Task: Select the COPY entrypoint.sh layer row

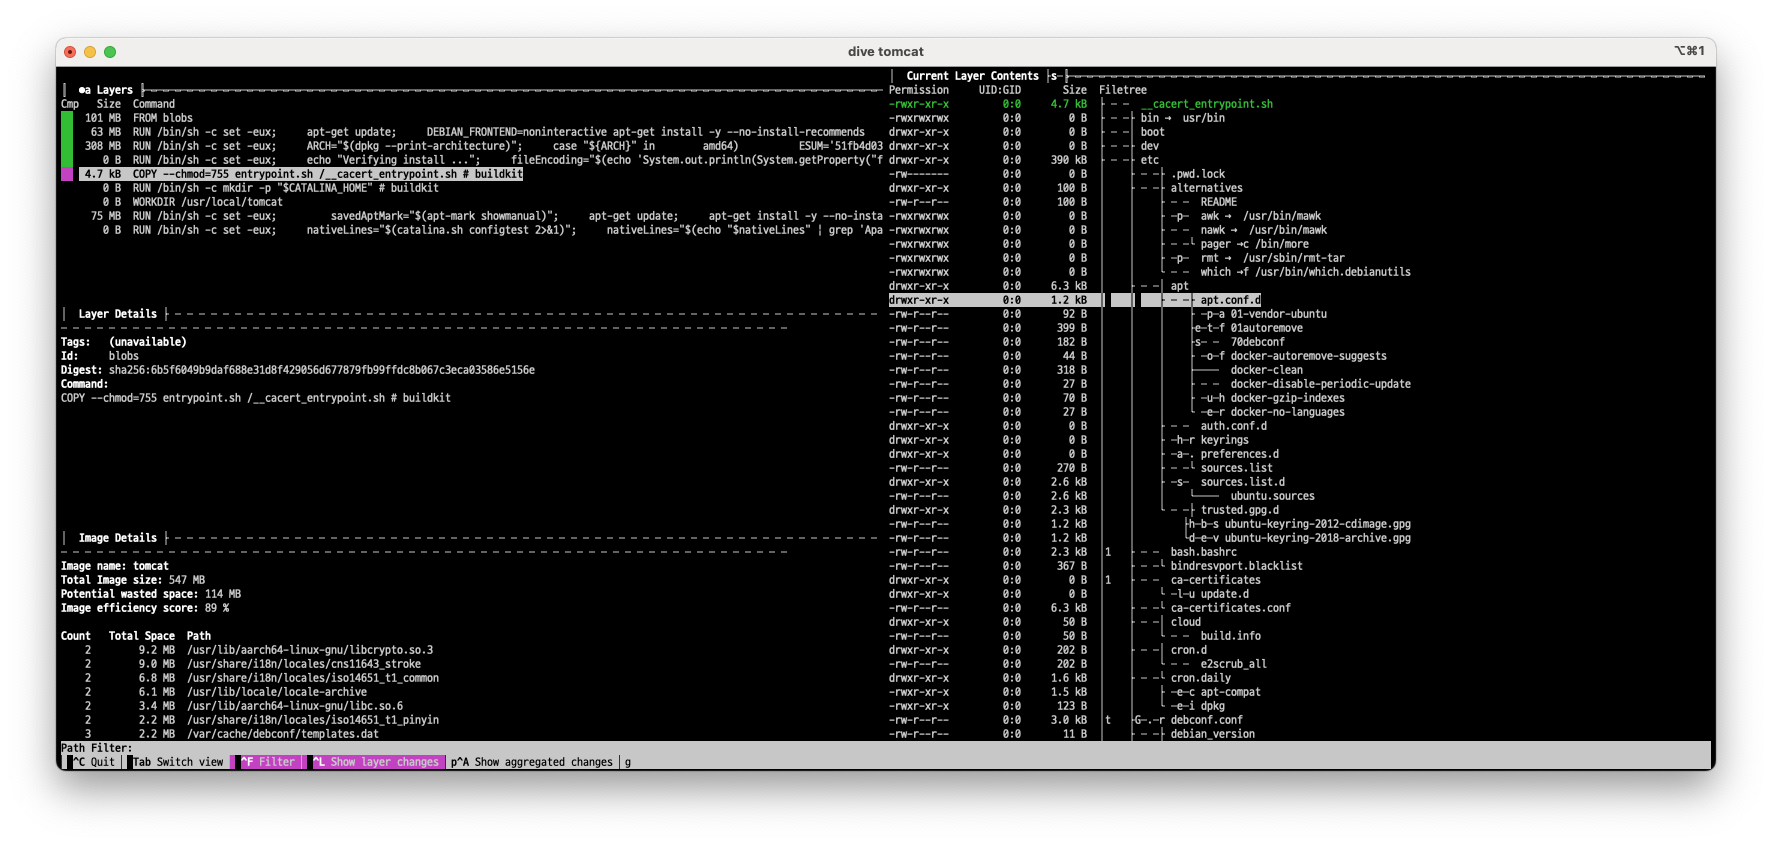Action: (303, 174)
